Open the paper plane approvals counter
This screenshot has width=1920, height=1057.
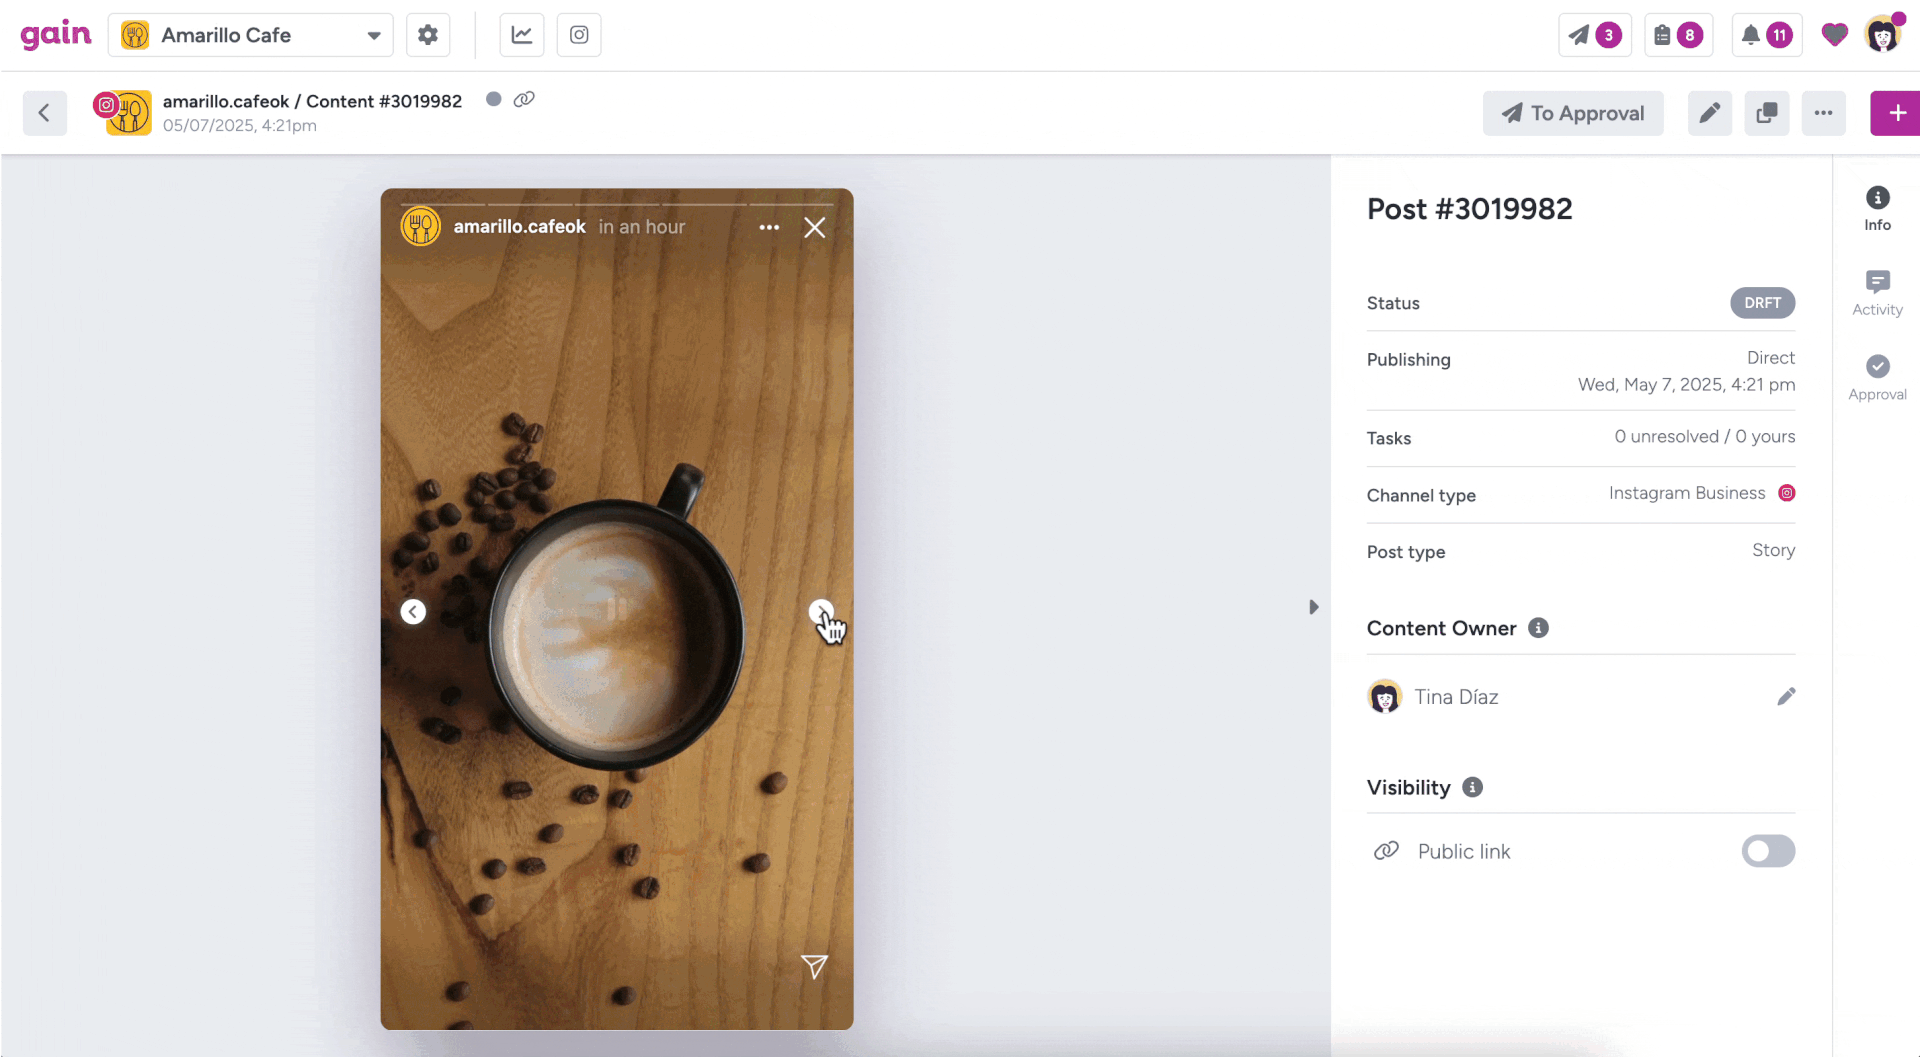click(x=1595, y=35)
